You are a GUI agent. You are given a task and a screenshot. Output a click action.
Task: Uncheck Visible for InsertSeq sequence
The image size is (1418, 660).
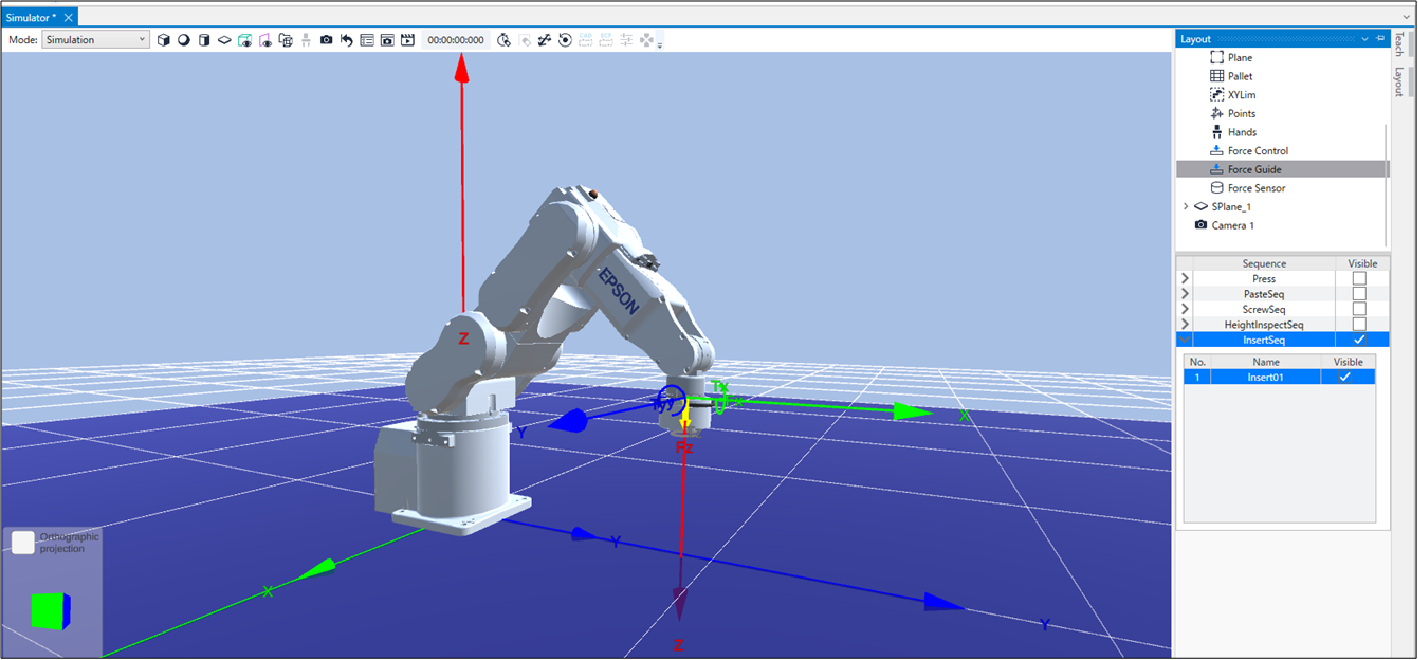point(1359,340)
